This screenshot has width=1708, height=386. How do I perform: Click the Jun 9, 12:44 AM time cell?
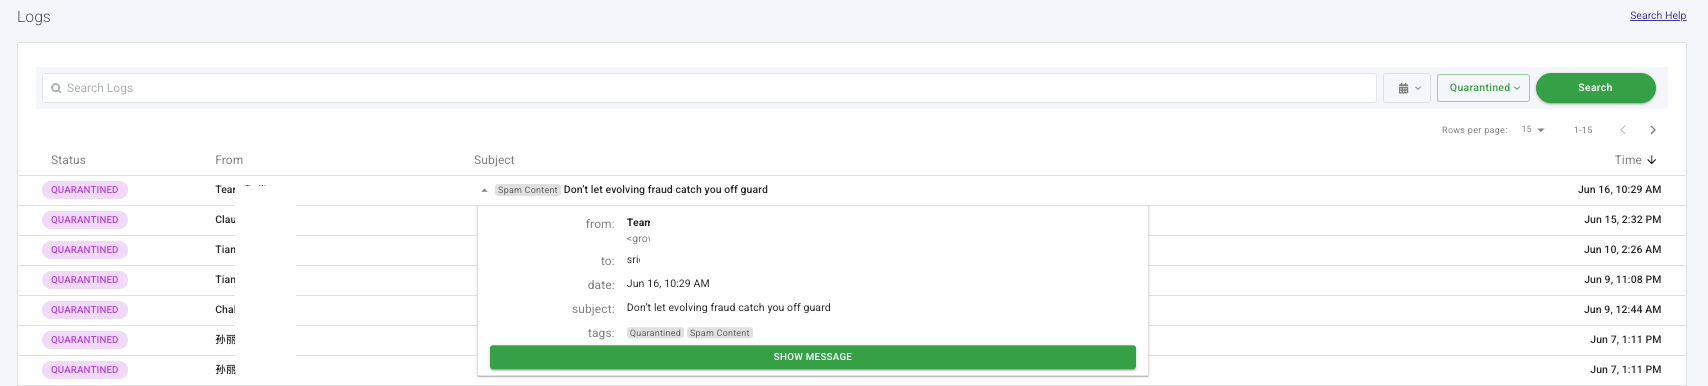(1622, 310)
